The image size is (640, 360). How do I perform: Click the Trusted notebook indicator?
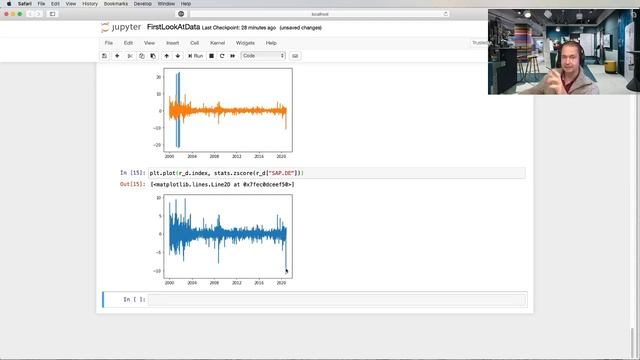480,43
